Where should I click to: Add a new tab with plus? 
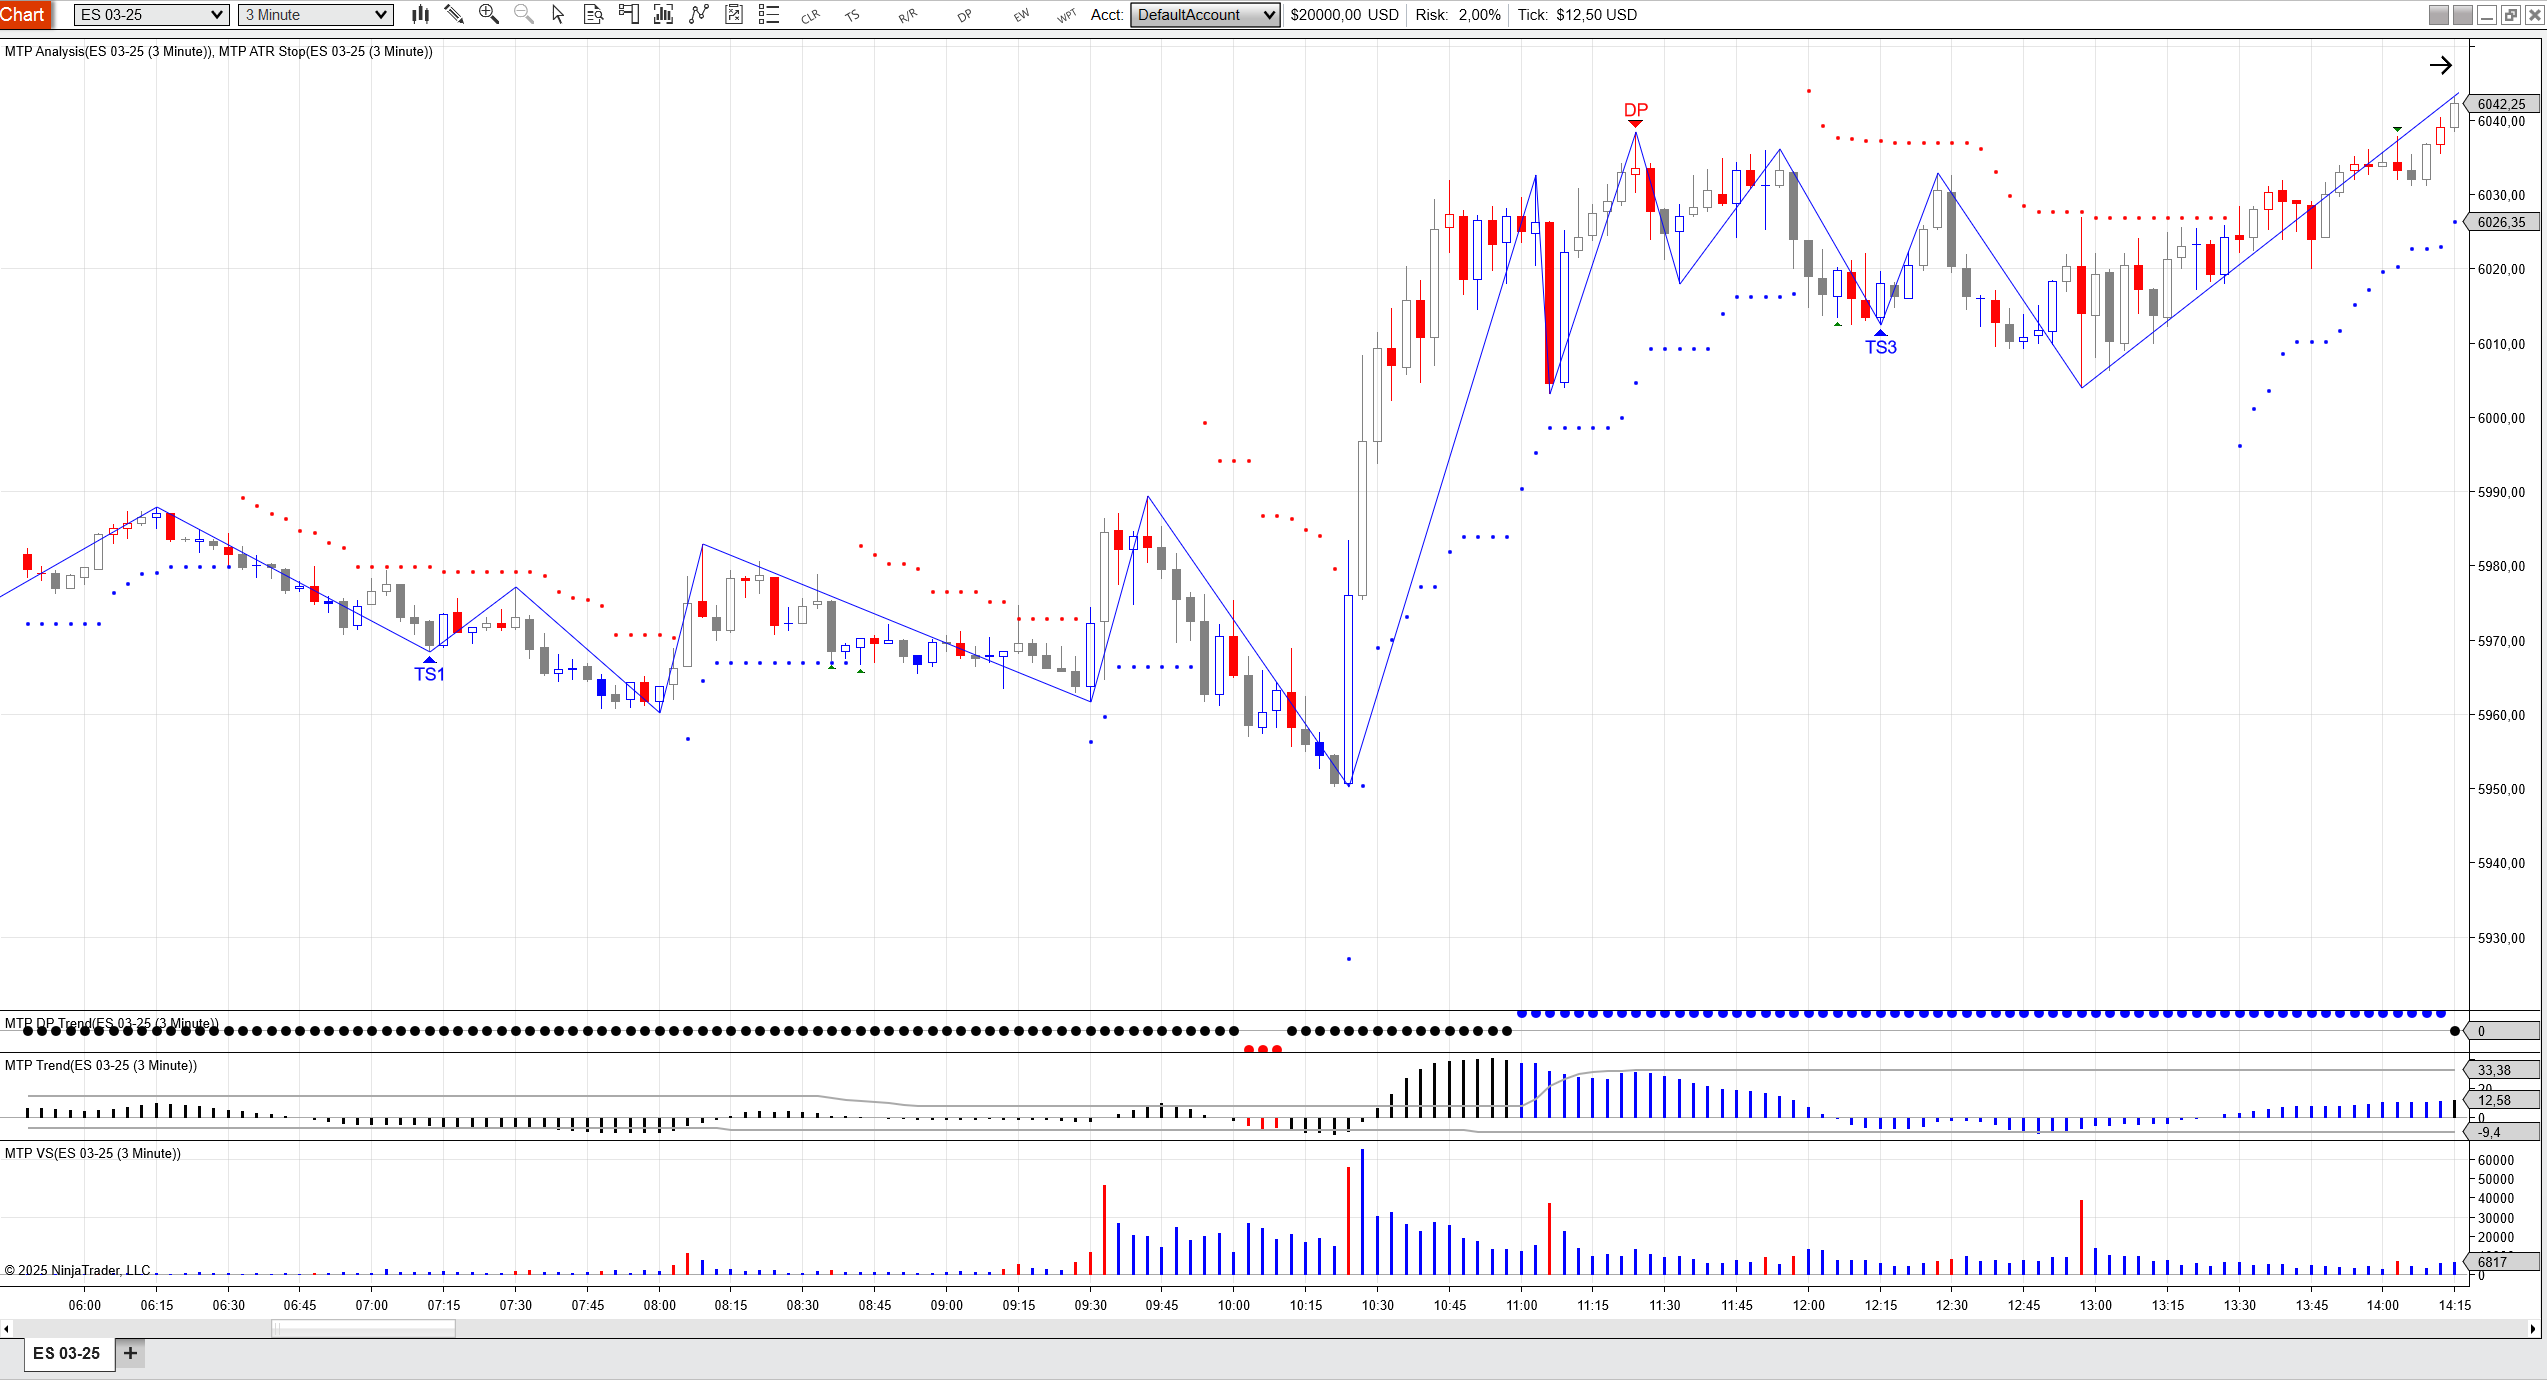coord(130,1353)
